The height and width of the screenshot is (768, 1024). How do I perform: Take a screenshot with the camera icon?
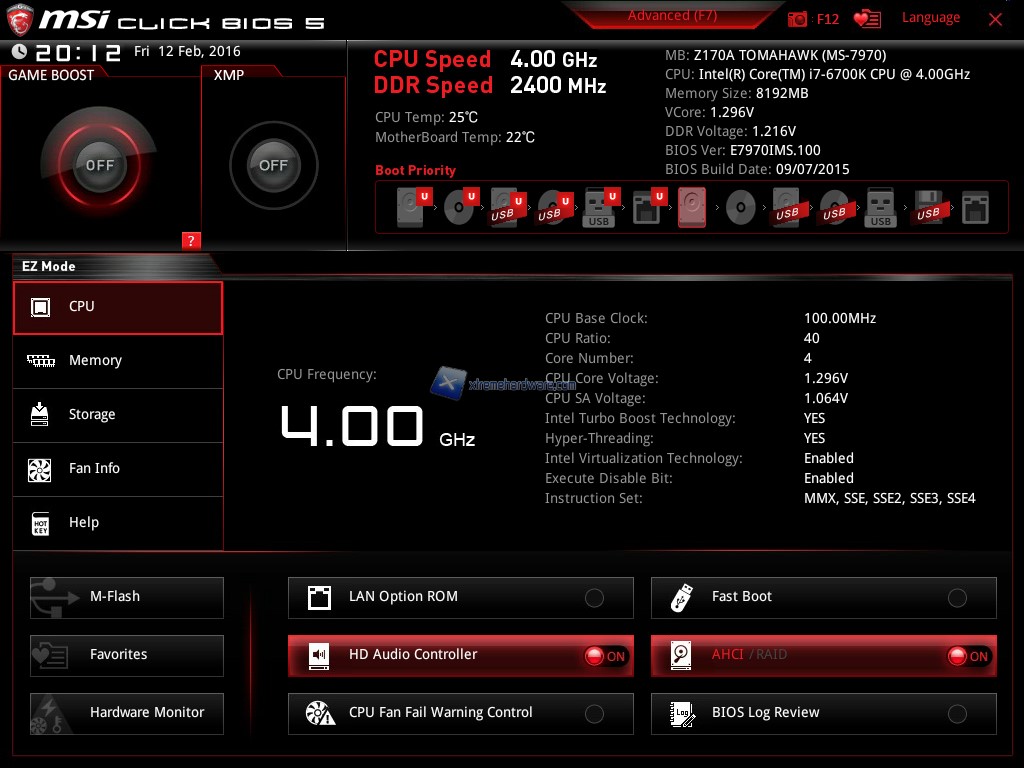[798, 19]
